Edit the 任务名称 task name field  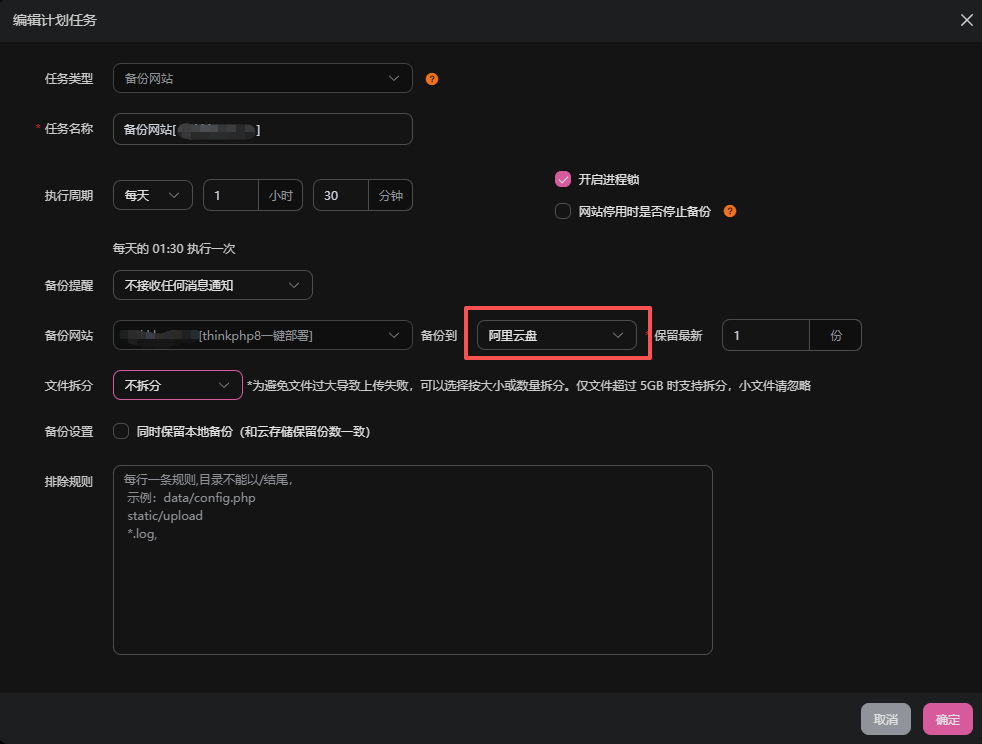(262, 129)
